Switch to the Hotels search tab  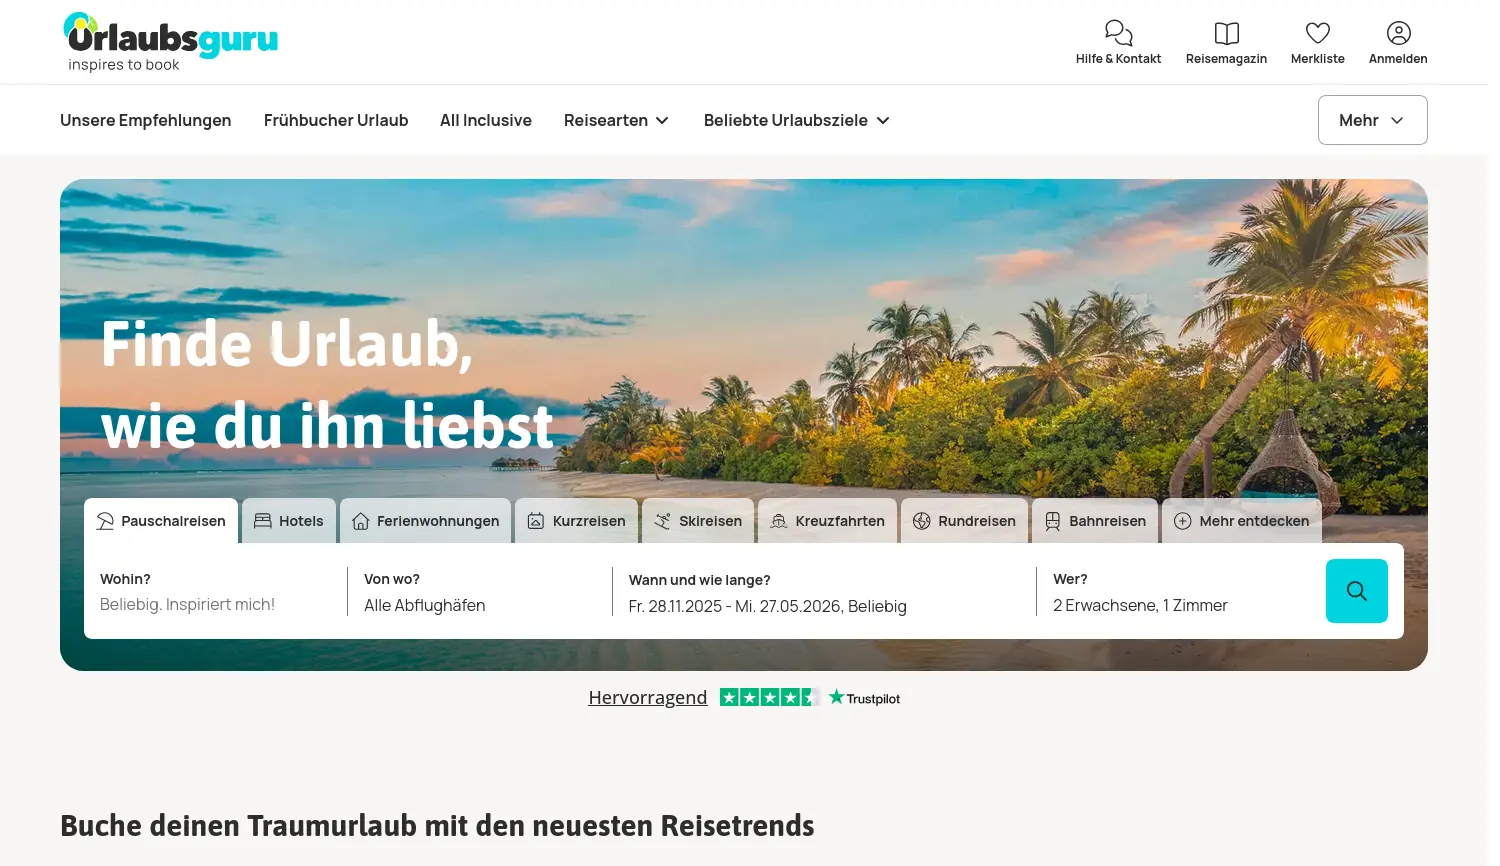[289, 521]
